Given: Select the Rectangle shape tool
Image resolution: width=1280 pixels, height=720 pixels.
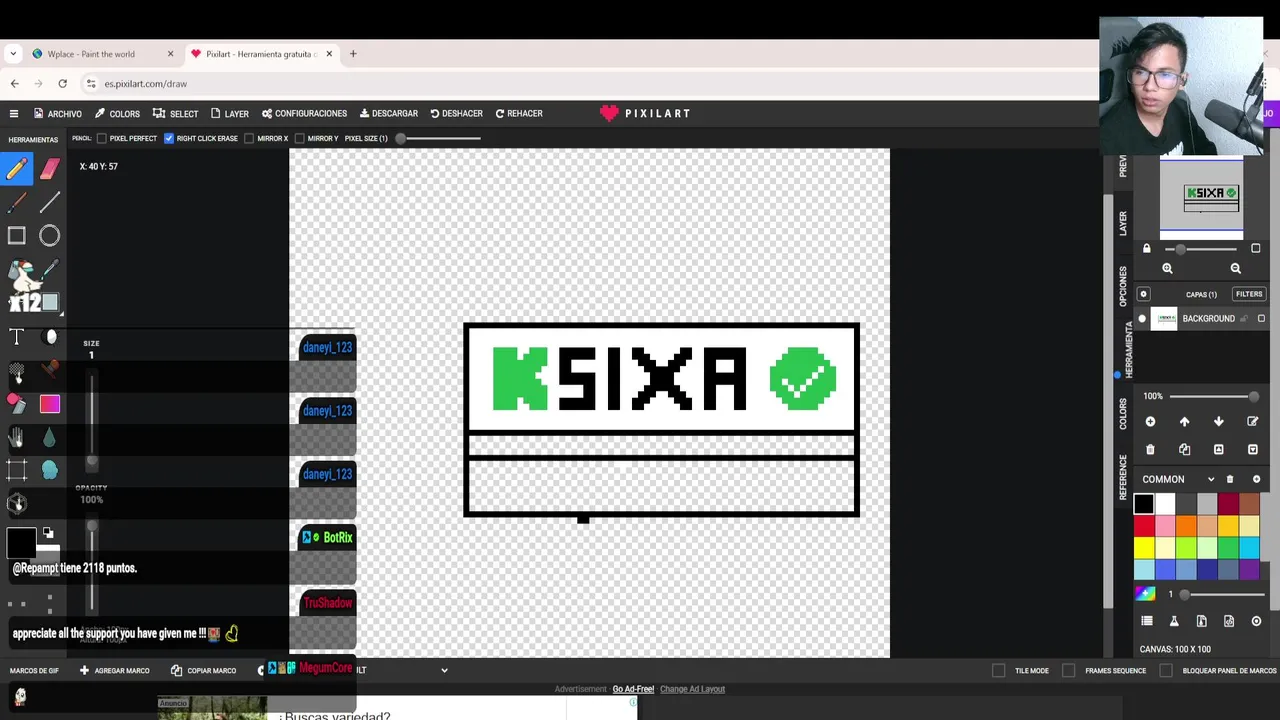Looking at the screenshot, I should pos(17,236).
